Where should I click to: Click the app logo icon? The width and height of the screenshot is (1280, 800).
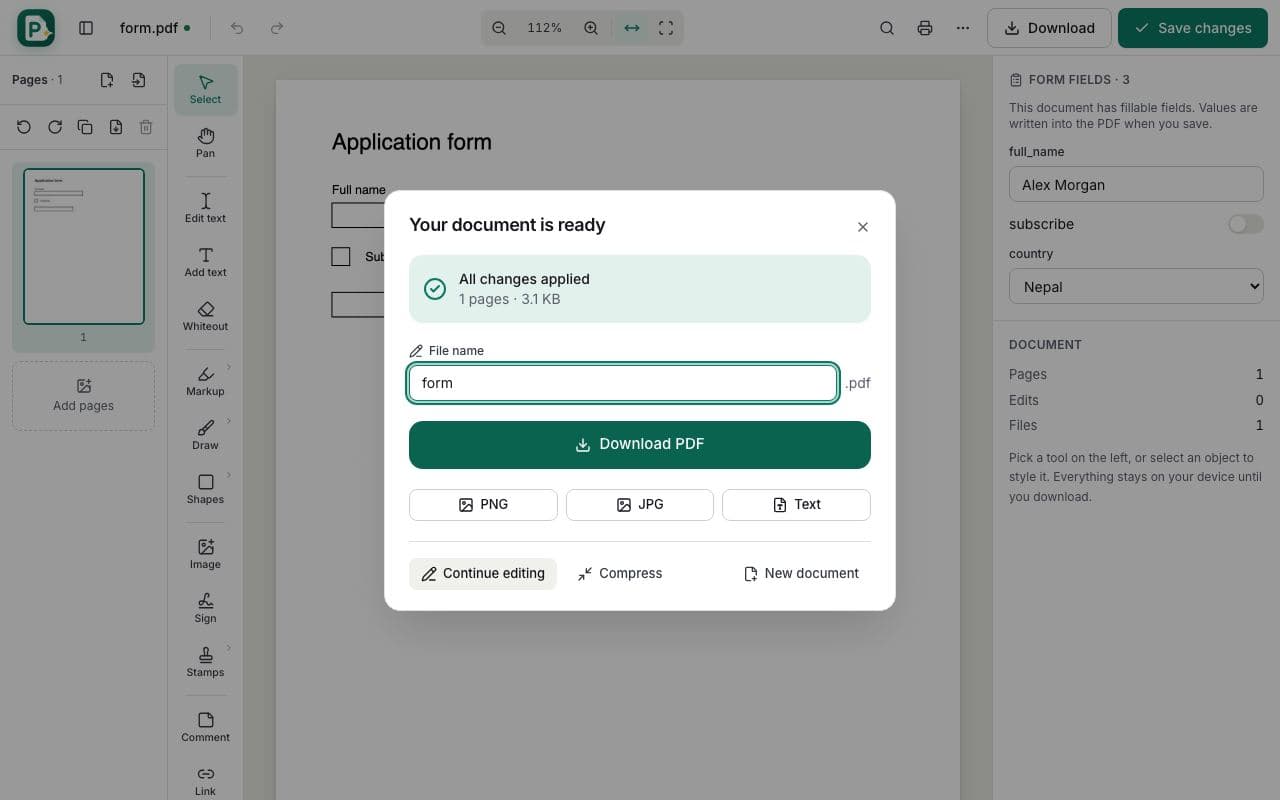point(36,28)
